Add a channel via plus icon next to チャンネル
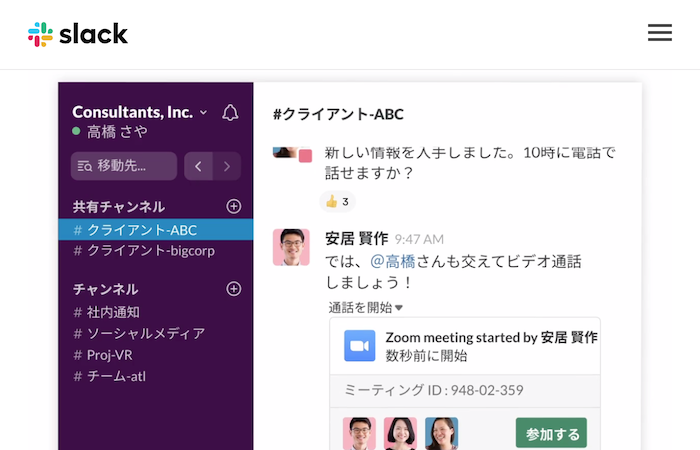700x450 pixels. 233,289
